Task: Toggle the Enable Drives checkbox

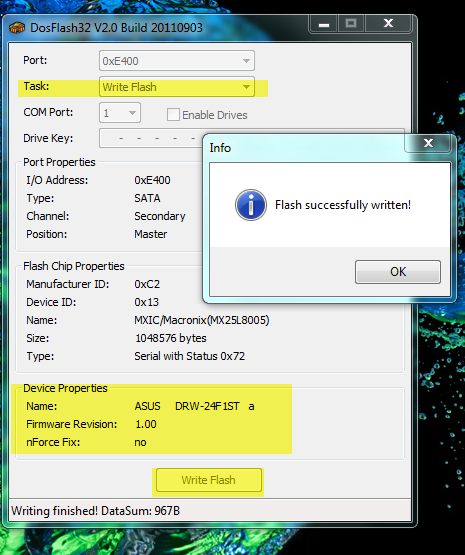Action: point(173,115)
